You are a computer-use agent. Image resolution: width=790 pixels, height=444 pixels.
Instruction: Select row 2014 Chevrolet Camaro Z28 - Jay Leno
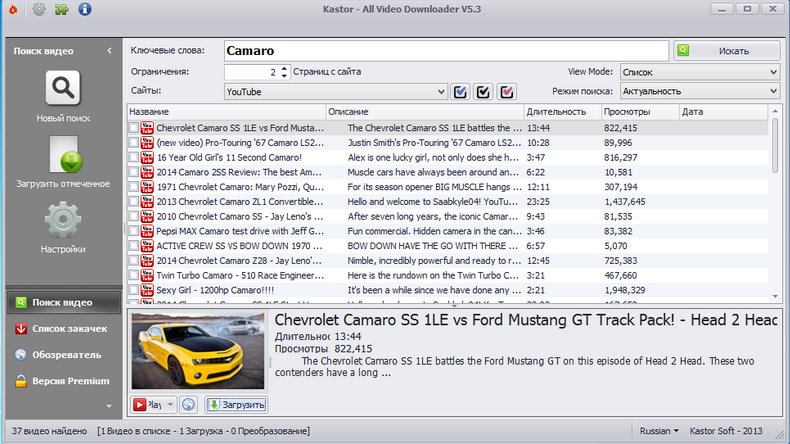pyautogui.click(x=448, y=261)
